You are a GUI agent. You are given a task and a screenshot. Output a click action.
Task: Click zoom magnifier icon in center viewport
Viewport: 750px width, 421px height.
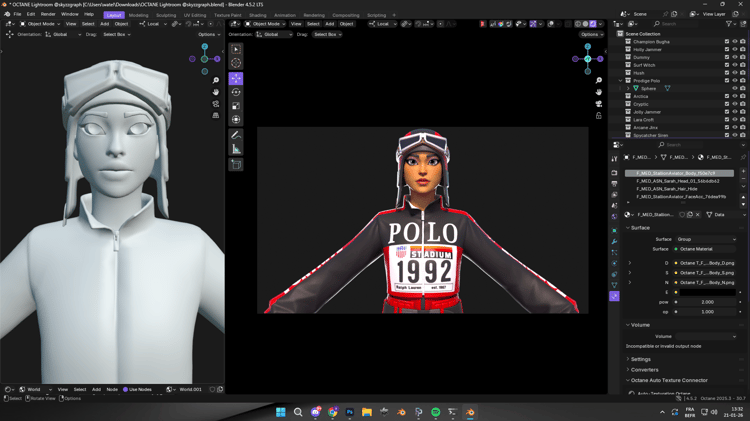(x=598, y=80)
